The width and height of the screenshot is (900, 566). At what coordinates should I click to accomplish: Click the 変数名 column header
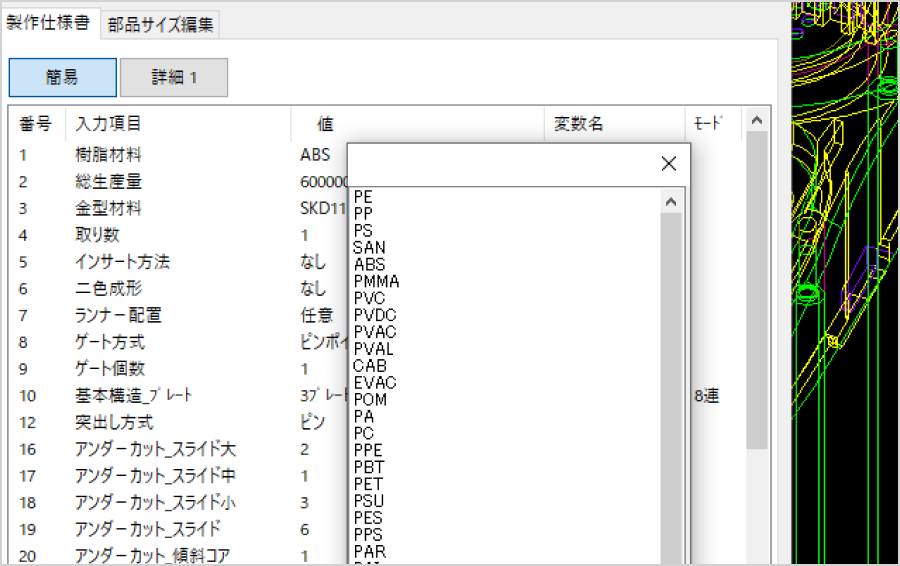point(579,124)
